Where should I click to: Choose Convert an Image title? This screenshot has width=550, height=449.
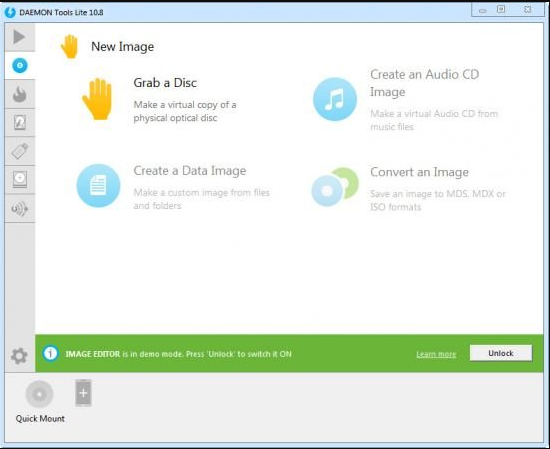click(x=419, y=172)
